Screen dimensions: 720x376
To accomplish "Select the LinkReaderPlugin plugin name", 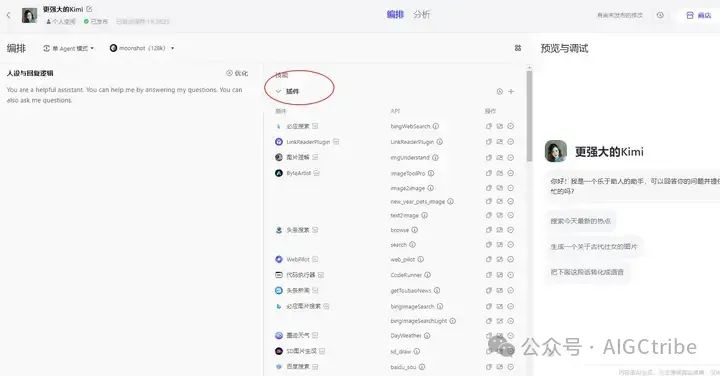I will tap(308, 142).
